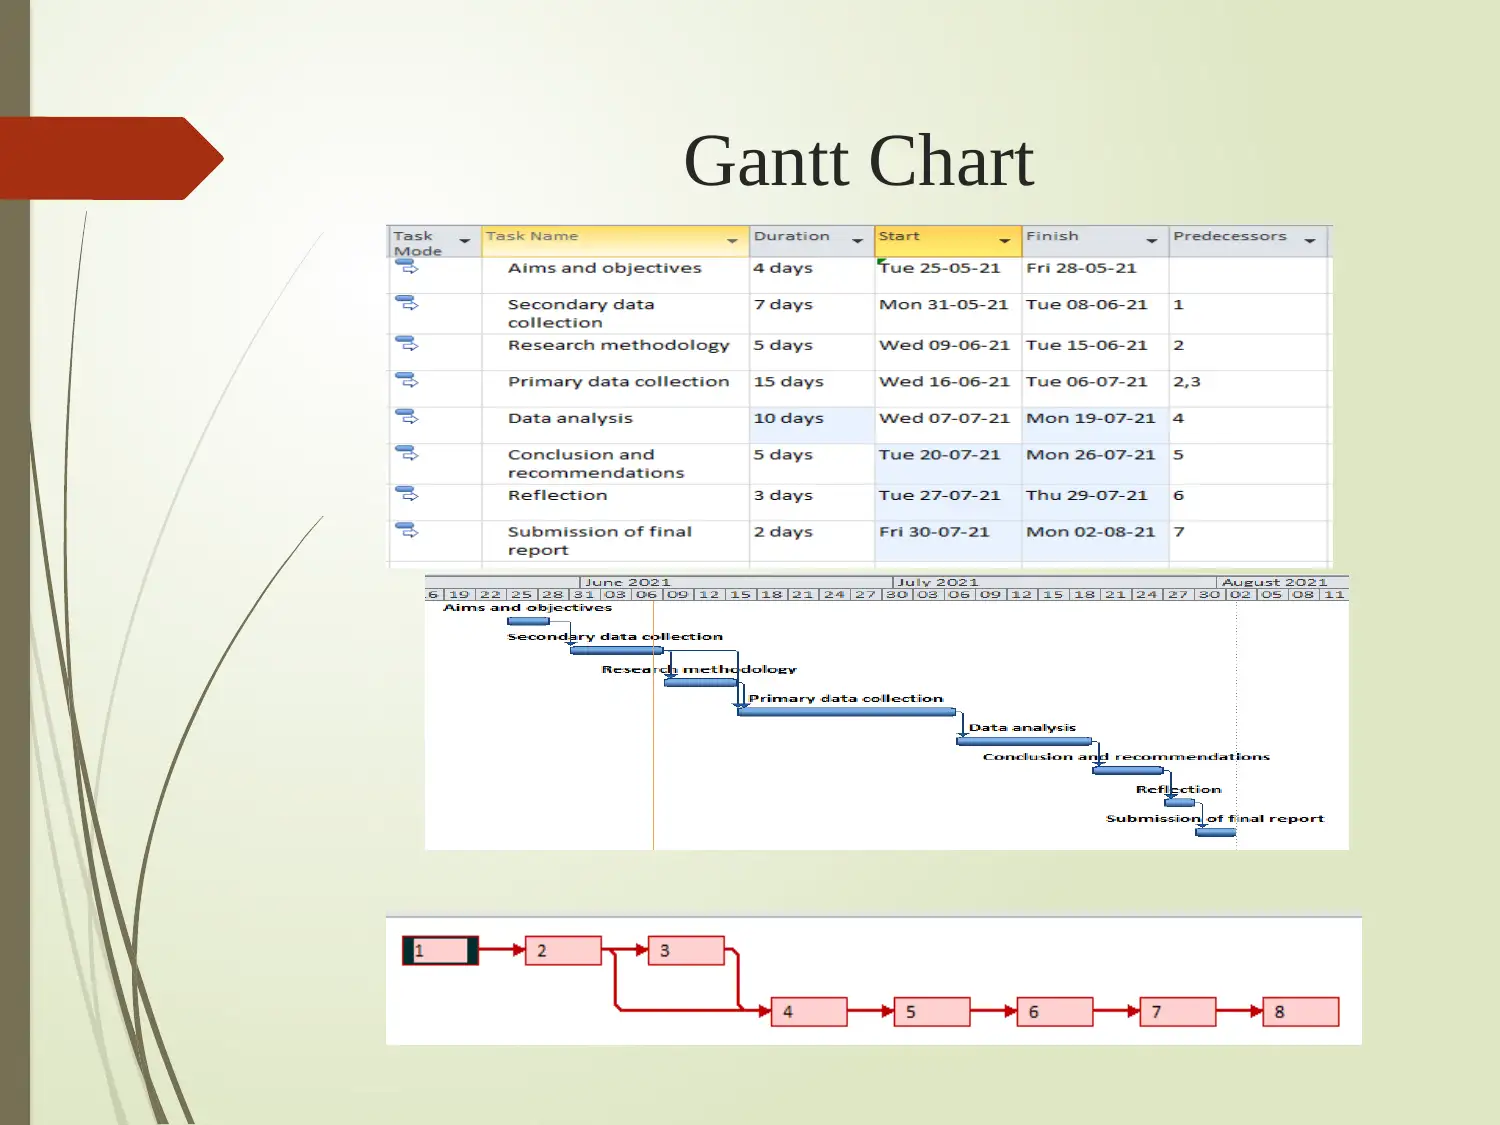Select network diagram node 8
1500x1125 pixels.
pyautogui.click(x=1301, y=1011)
